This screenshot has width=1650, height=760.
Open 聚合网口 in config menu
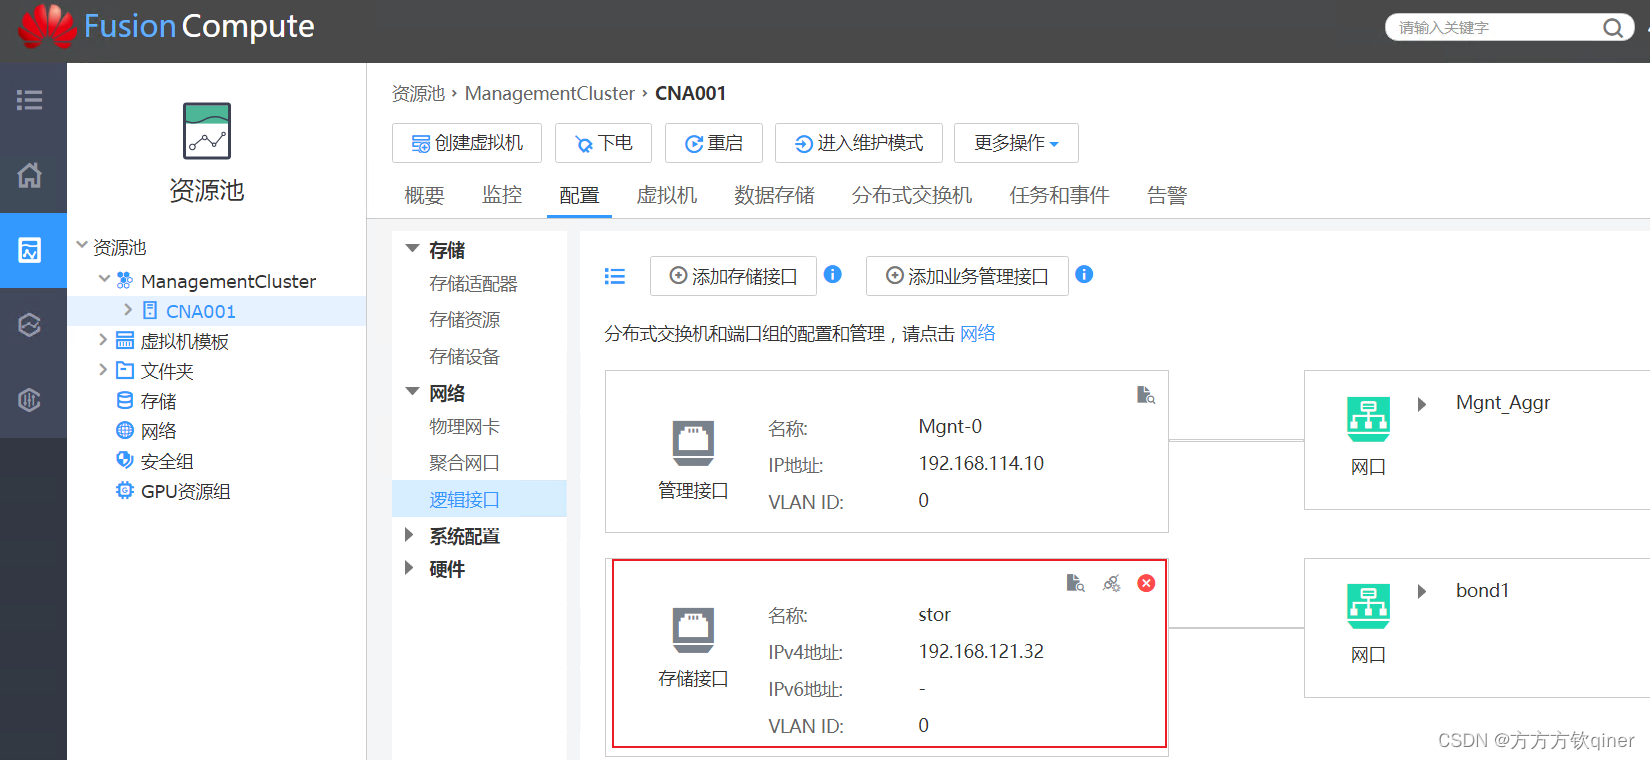[x=464, y=463]
